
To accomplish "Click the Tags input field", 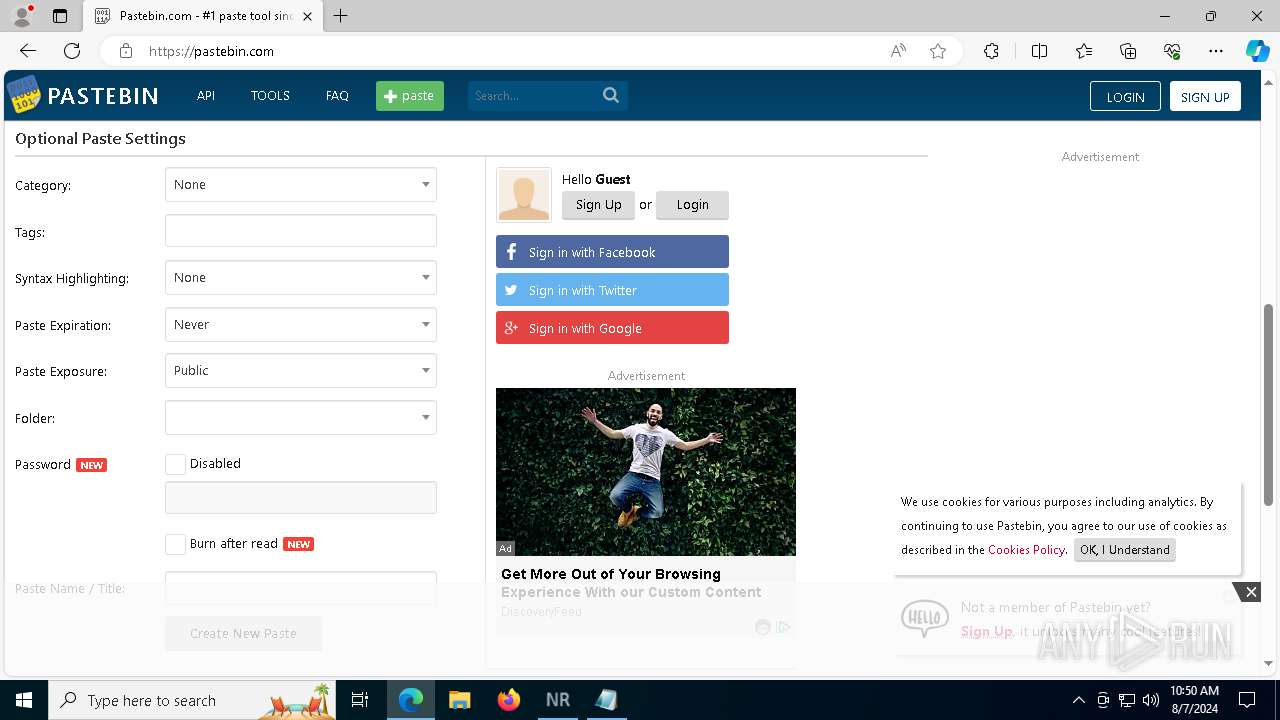I will pos(301,231).
